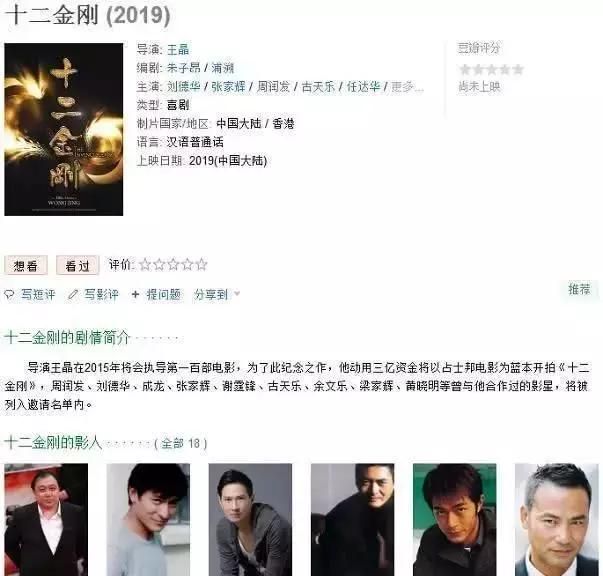The width and height of the screenshot is (603, 576).
Task: Open the first celebrity photo, man in suit
Action: [46, 519]
